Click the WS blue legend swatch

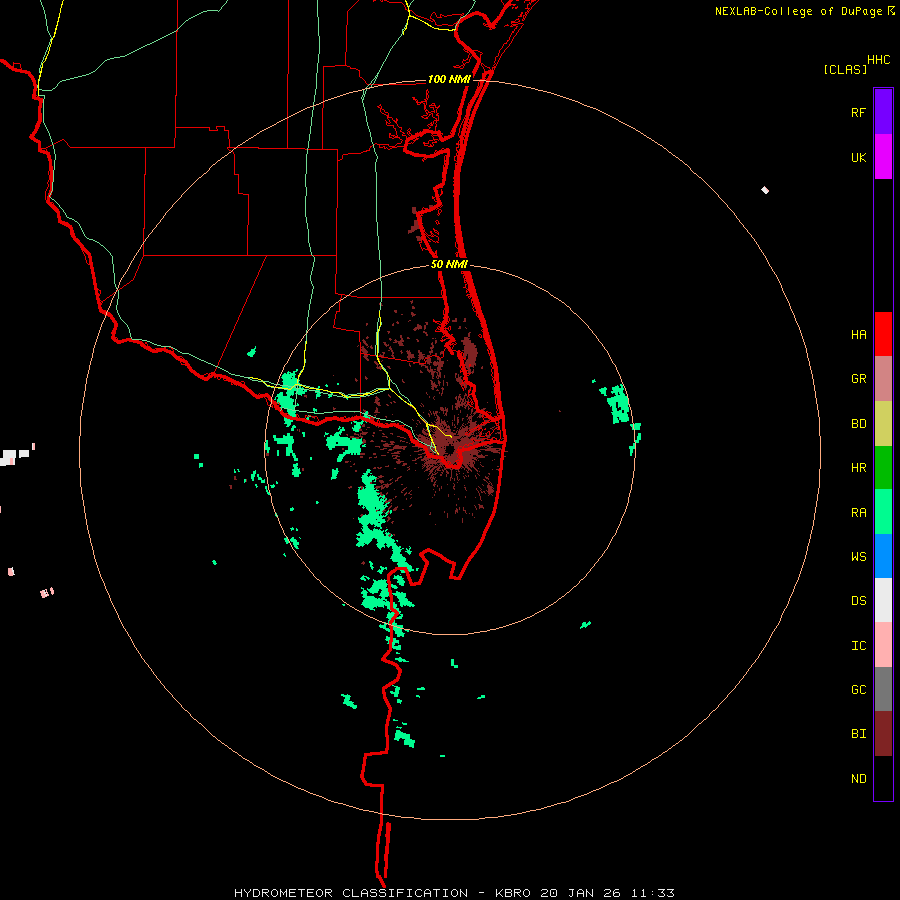[883, 556]
